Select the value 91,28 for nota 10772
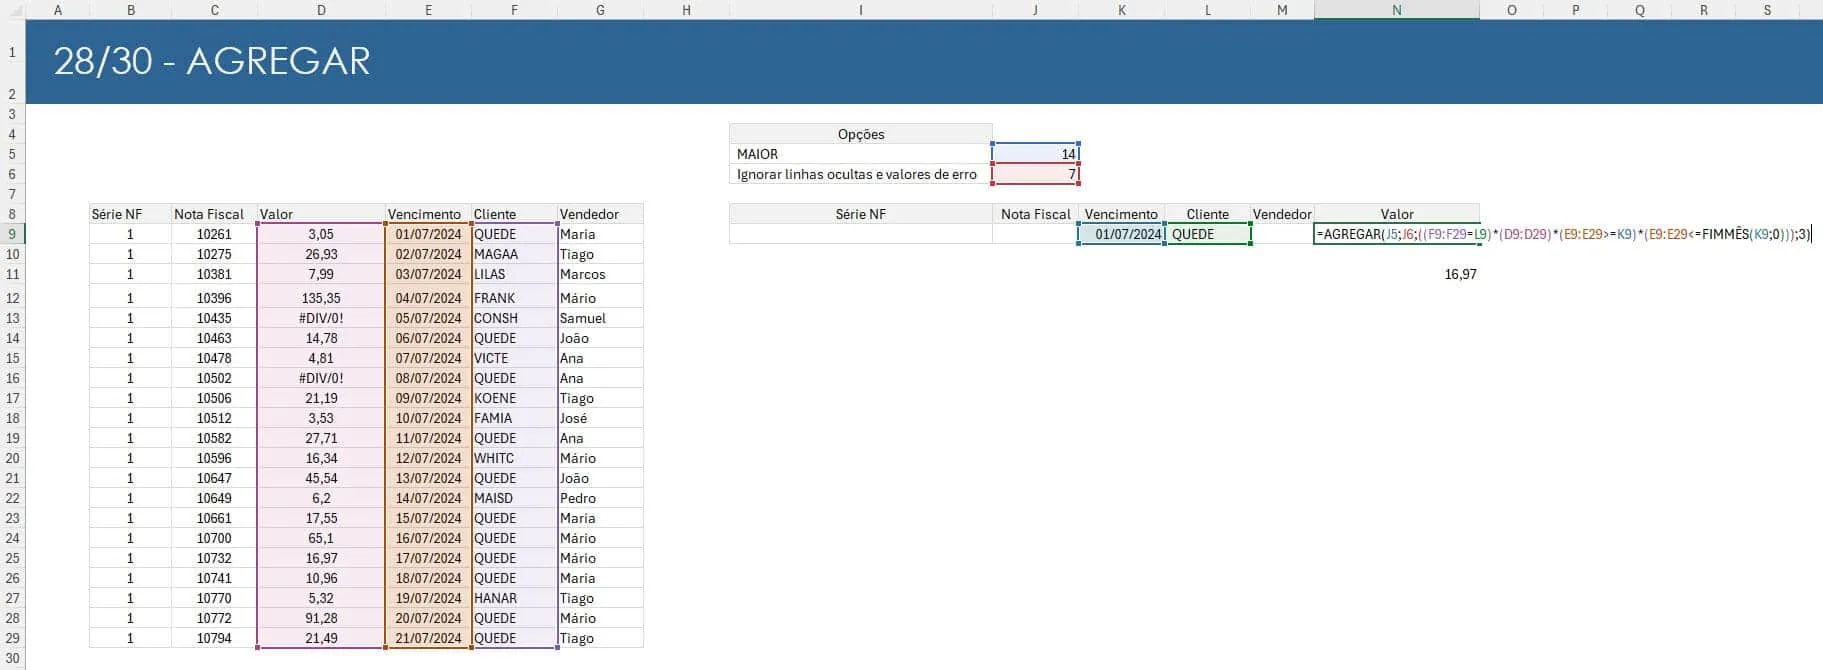The image size is (1823, 670). coord(321,618)
